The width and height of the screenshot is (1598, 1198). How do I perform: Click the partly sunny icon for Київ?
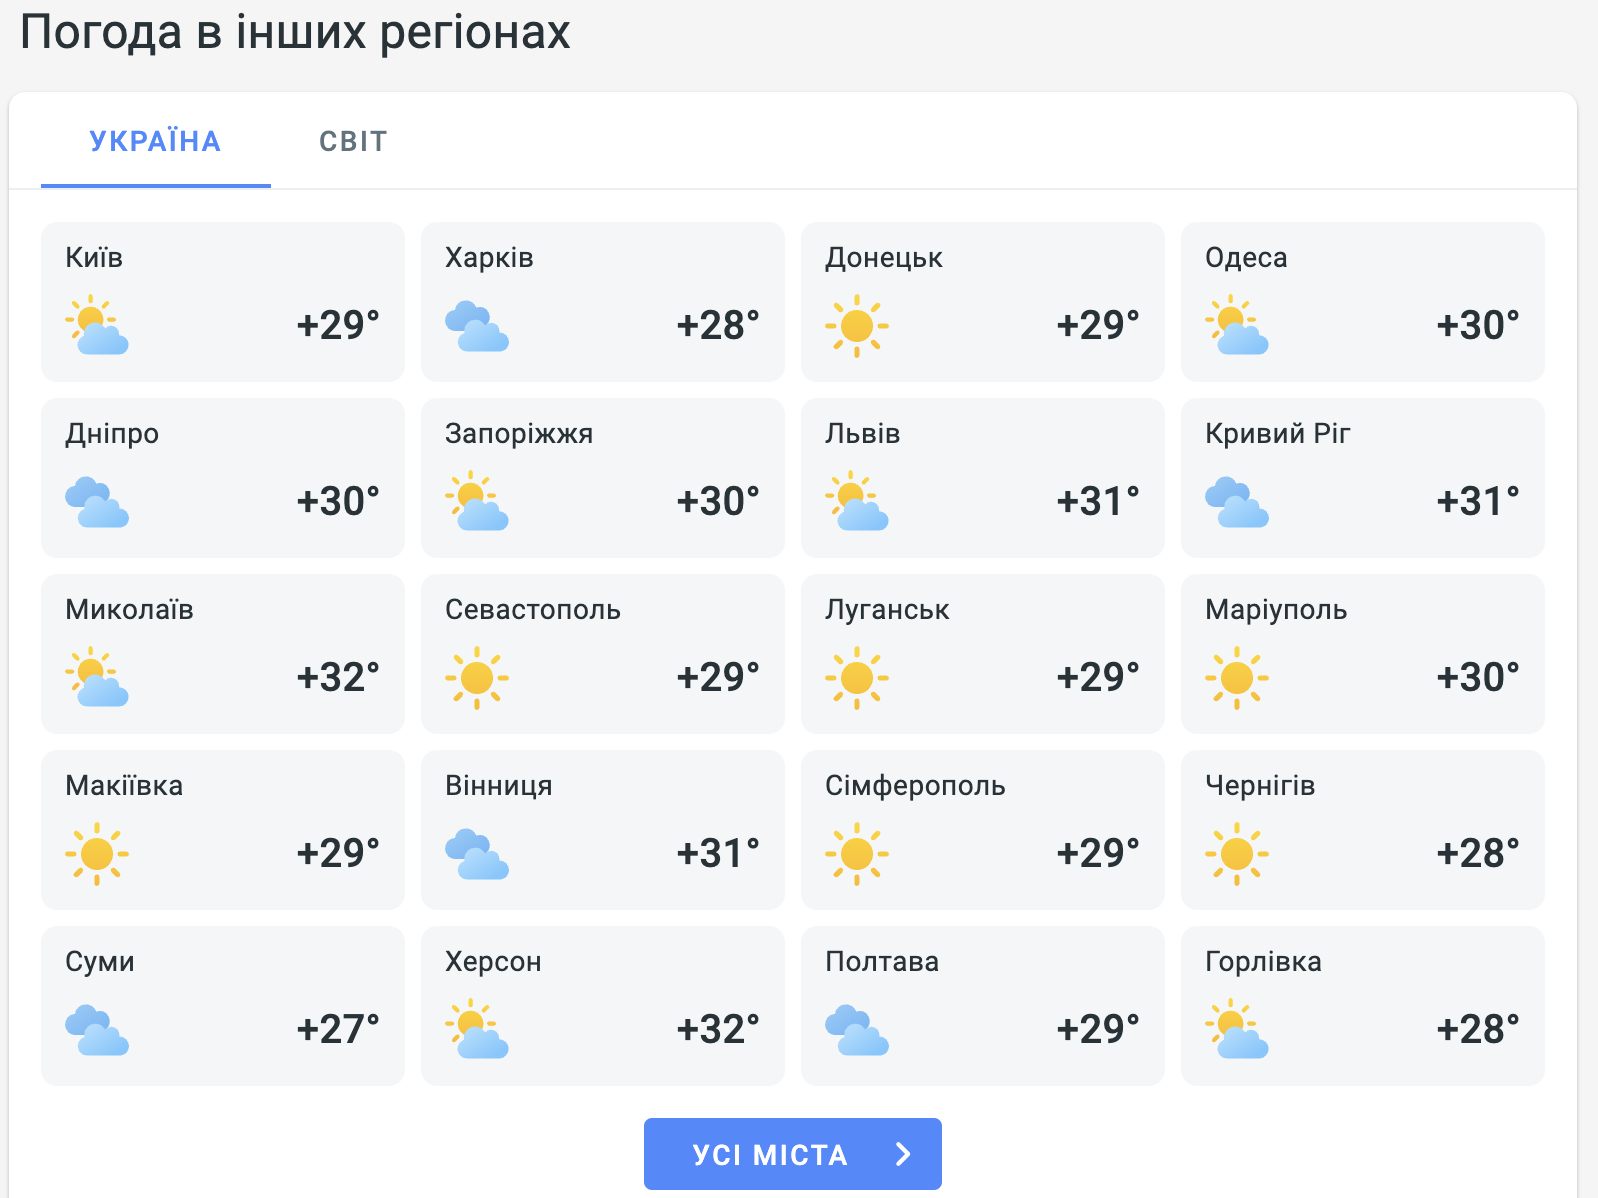pyautogui.click(x=97, y=325)
